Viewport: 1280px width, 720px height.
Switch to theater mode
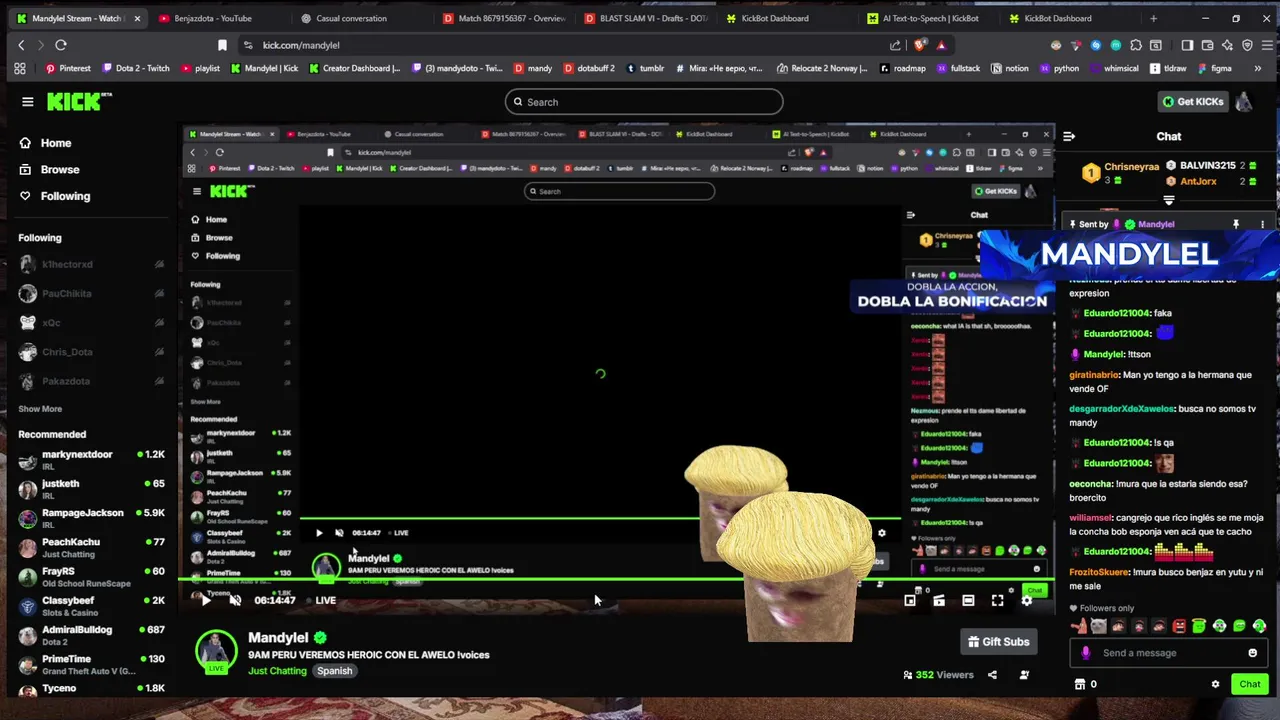[x=968, y=600]
